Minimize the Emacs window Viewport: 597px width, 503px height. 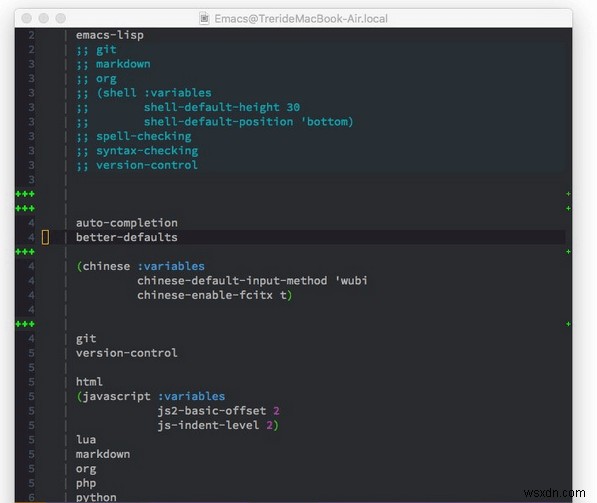coord(44,18)
